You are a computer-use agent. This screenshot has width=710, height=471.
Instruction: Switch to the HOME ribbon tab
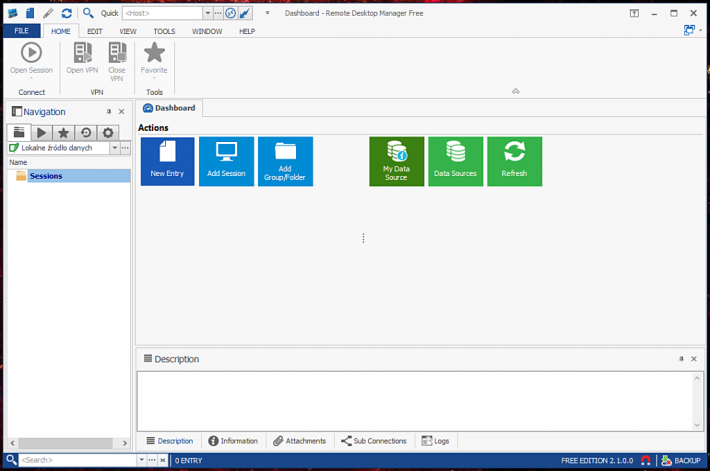(61, 31)
